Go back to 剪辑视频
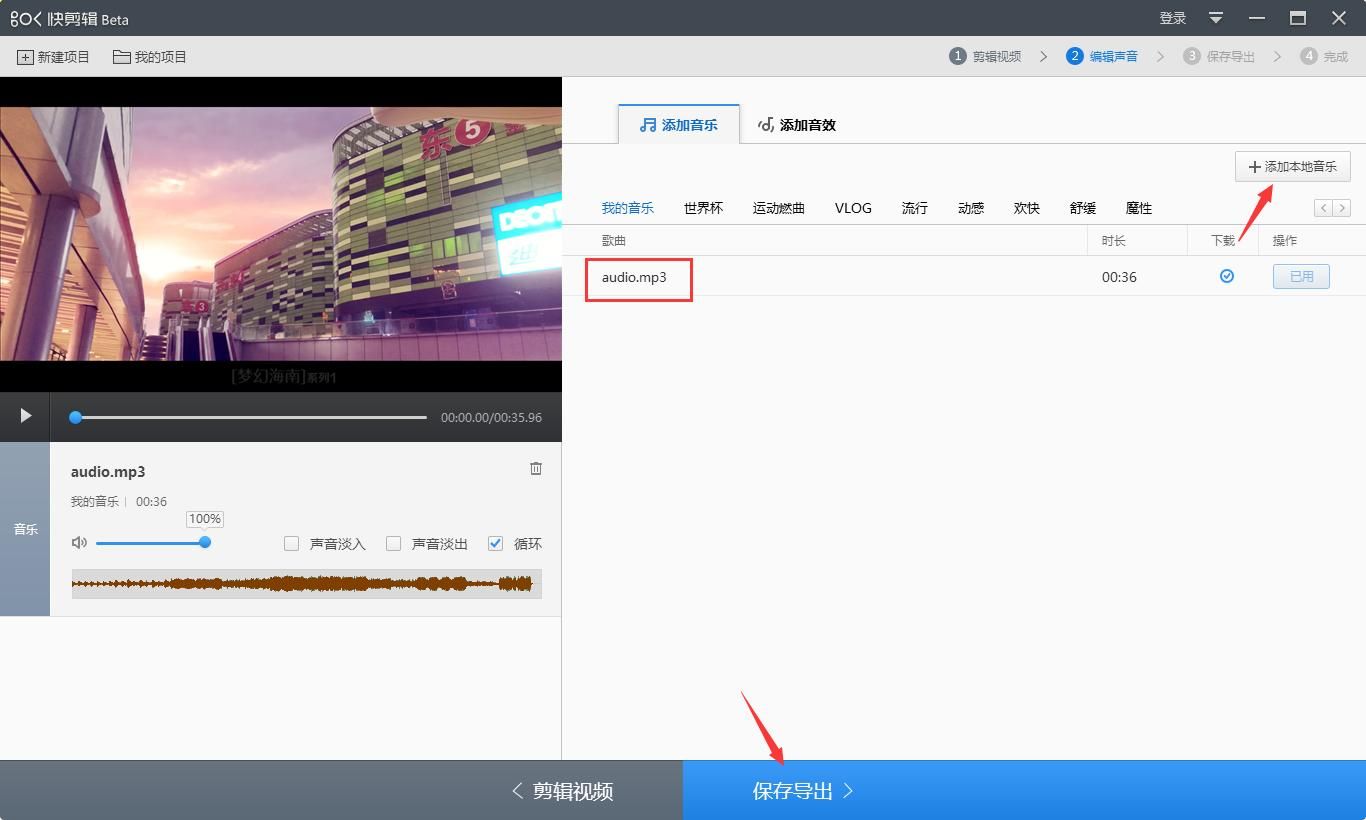The width and height of the screenshot is (1366, 820). (x=341, y=790)
